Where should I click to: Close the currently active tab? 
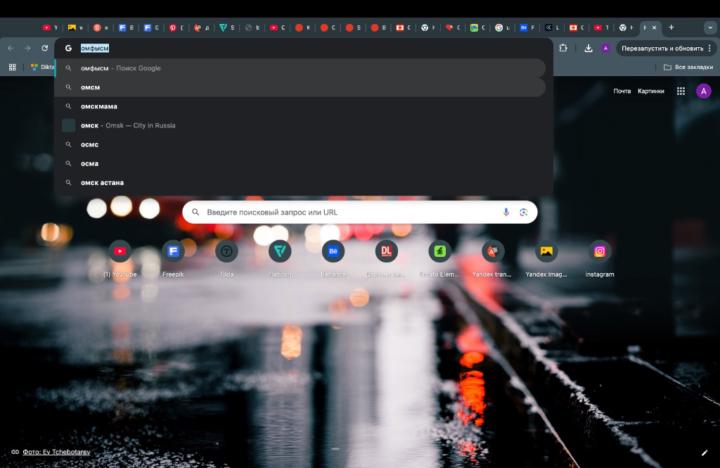[x=654, y=28]
